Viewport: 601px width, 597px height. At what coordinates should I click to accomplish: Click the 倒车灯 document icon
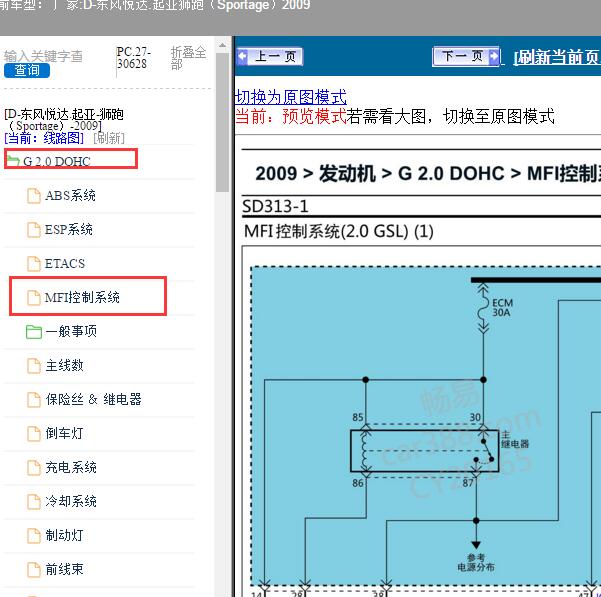(x=34, y=434)
